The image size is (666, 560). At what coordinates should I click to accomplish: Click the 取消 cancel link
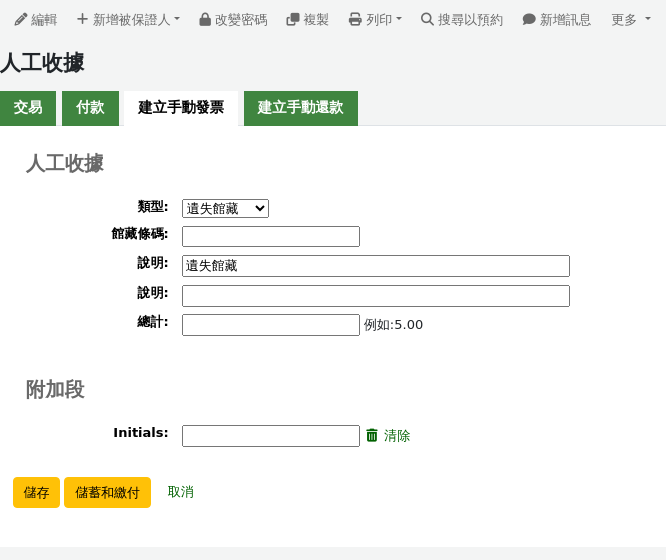pos(181,492)
